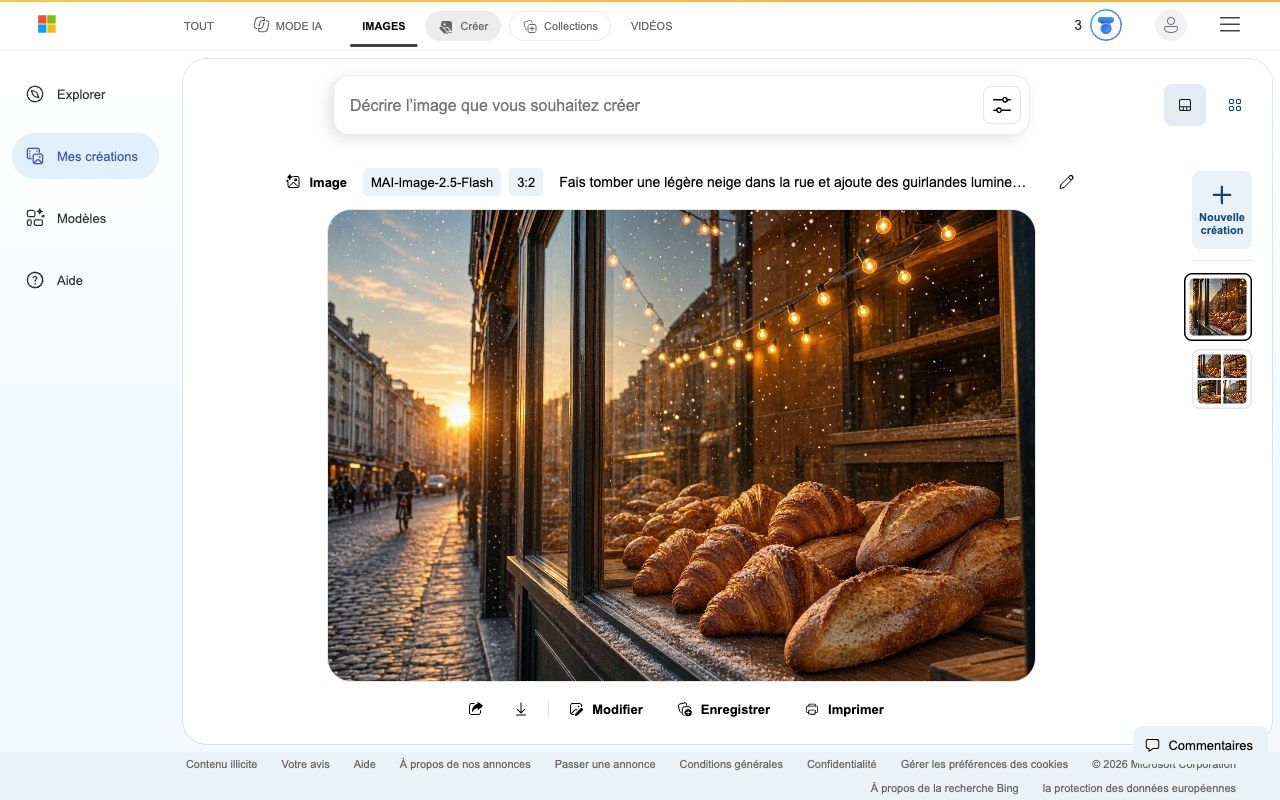Open the user account profile icon
Viewport: 1280px width, 800px height.
tap(1170, 25)
